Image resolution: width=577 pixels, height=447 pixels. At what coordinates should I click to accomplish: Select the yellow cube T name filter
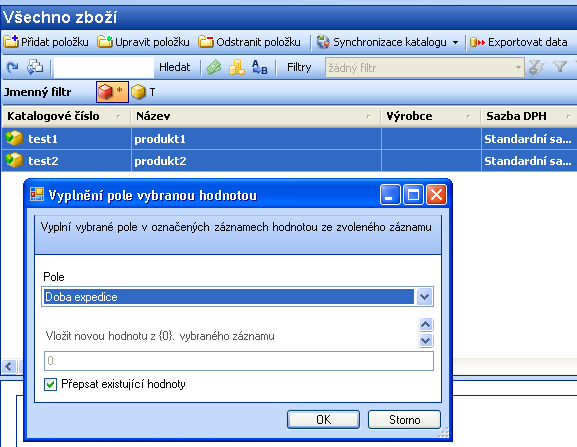pos(144,92)
